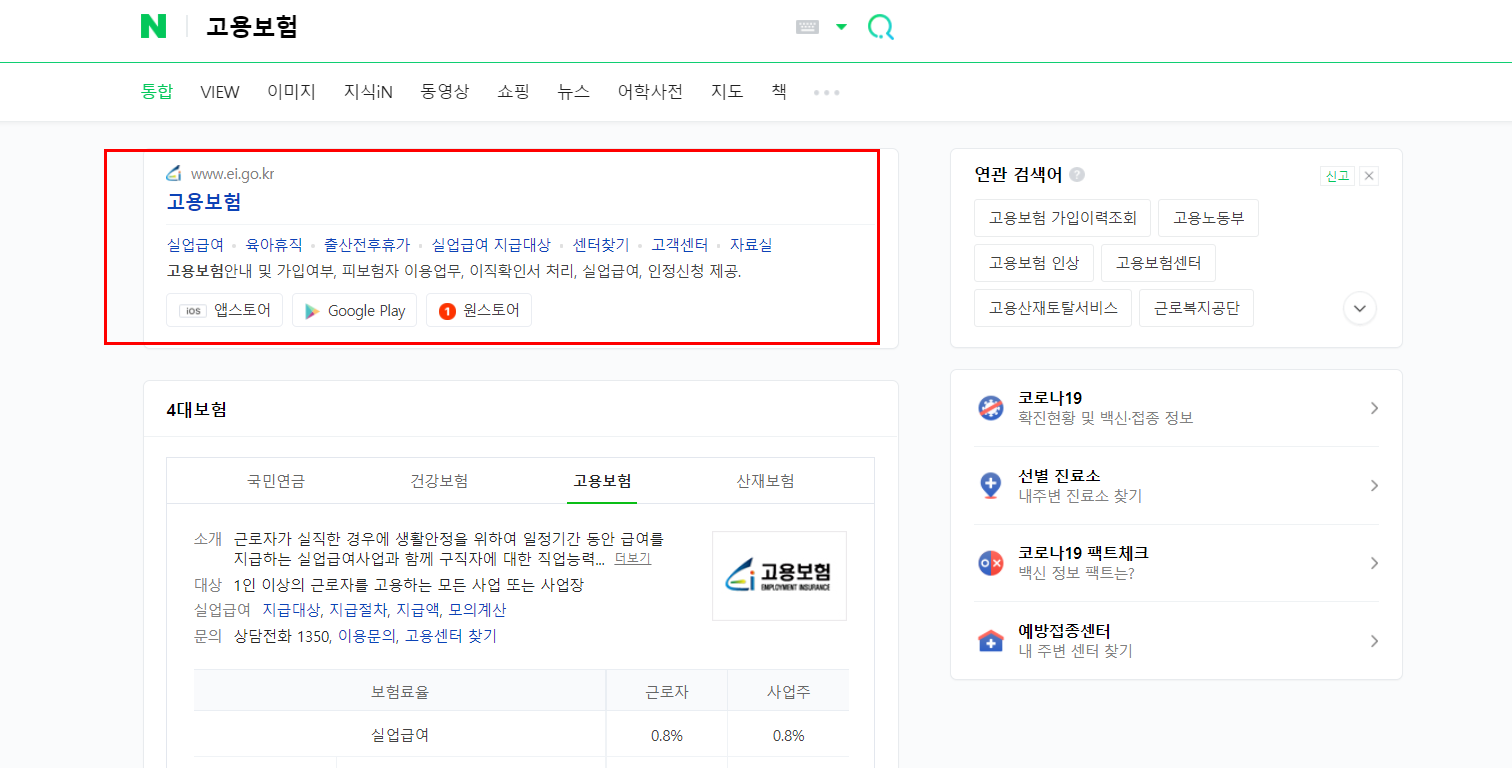Switch to the VIEW tab
The height and width of the screenshot is (768, 1512).
[x=220, y=92]
